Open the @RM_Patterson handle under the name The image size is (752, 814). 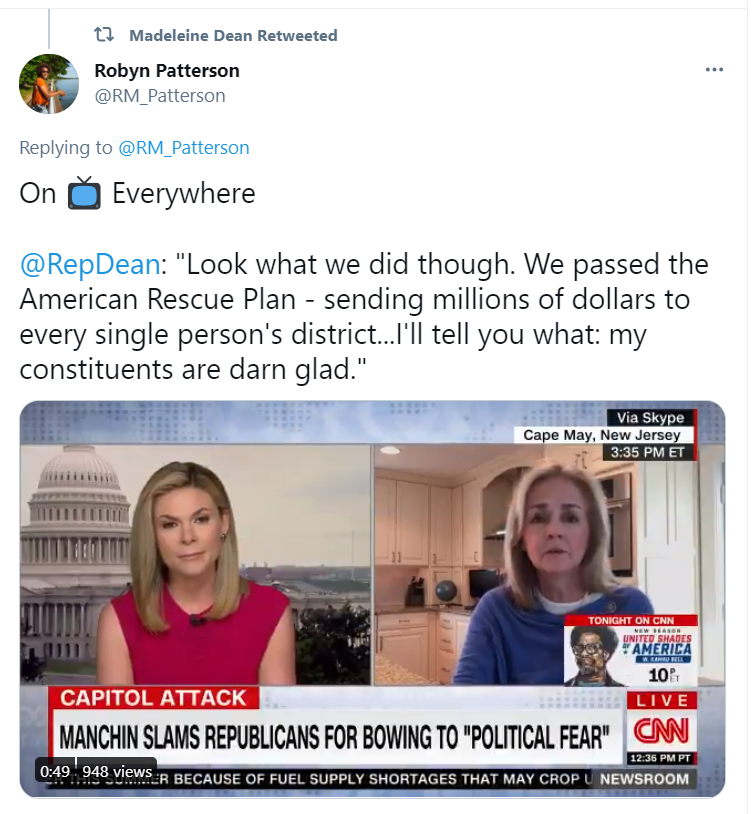pyautogui.click(x=160, y=96)
